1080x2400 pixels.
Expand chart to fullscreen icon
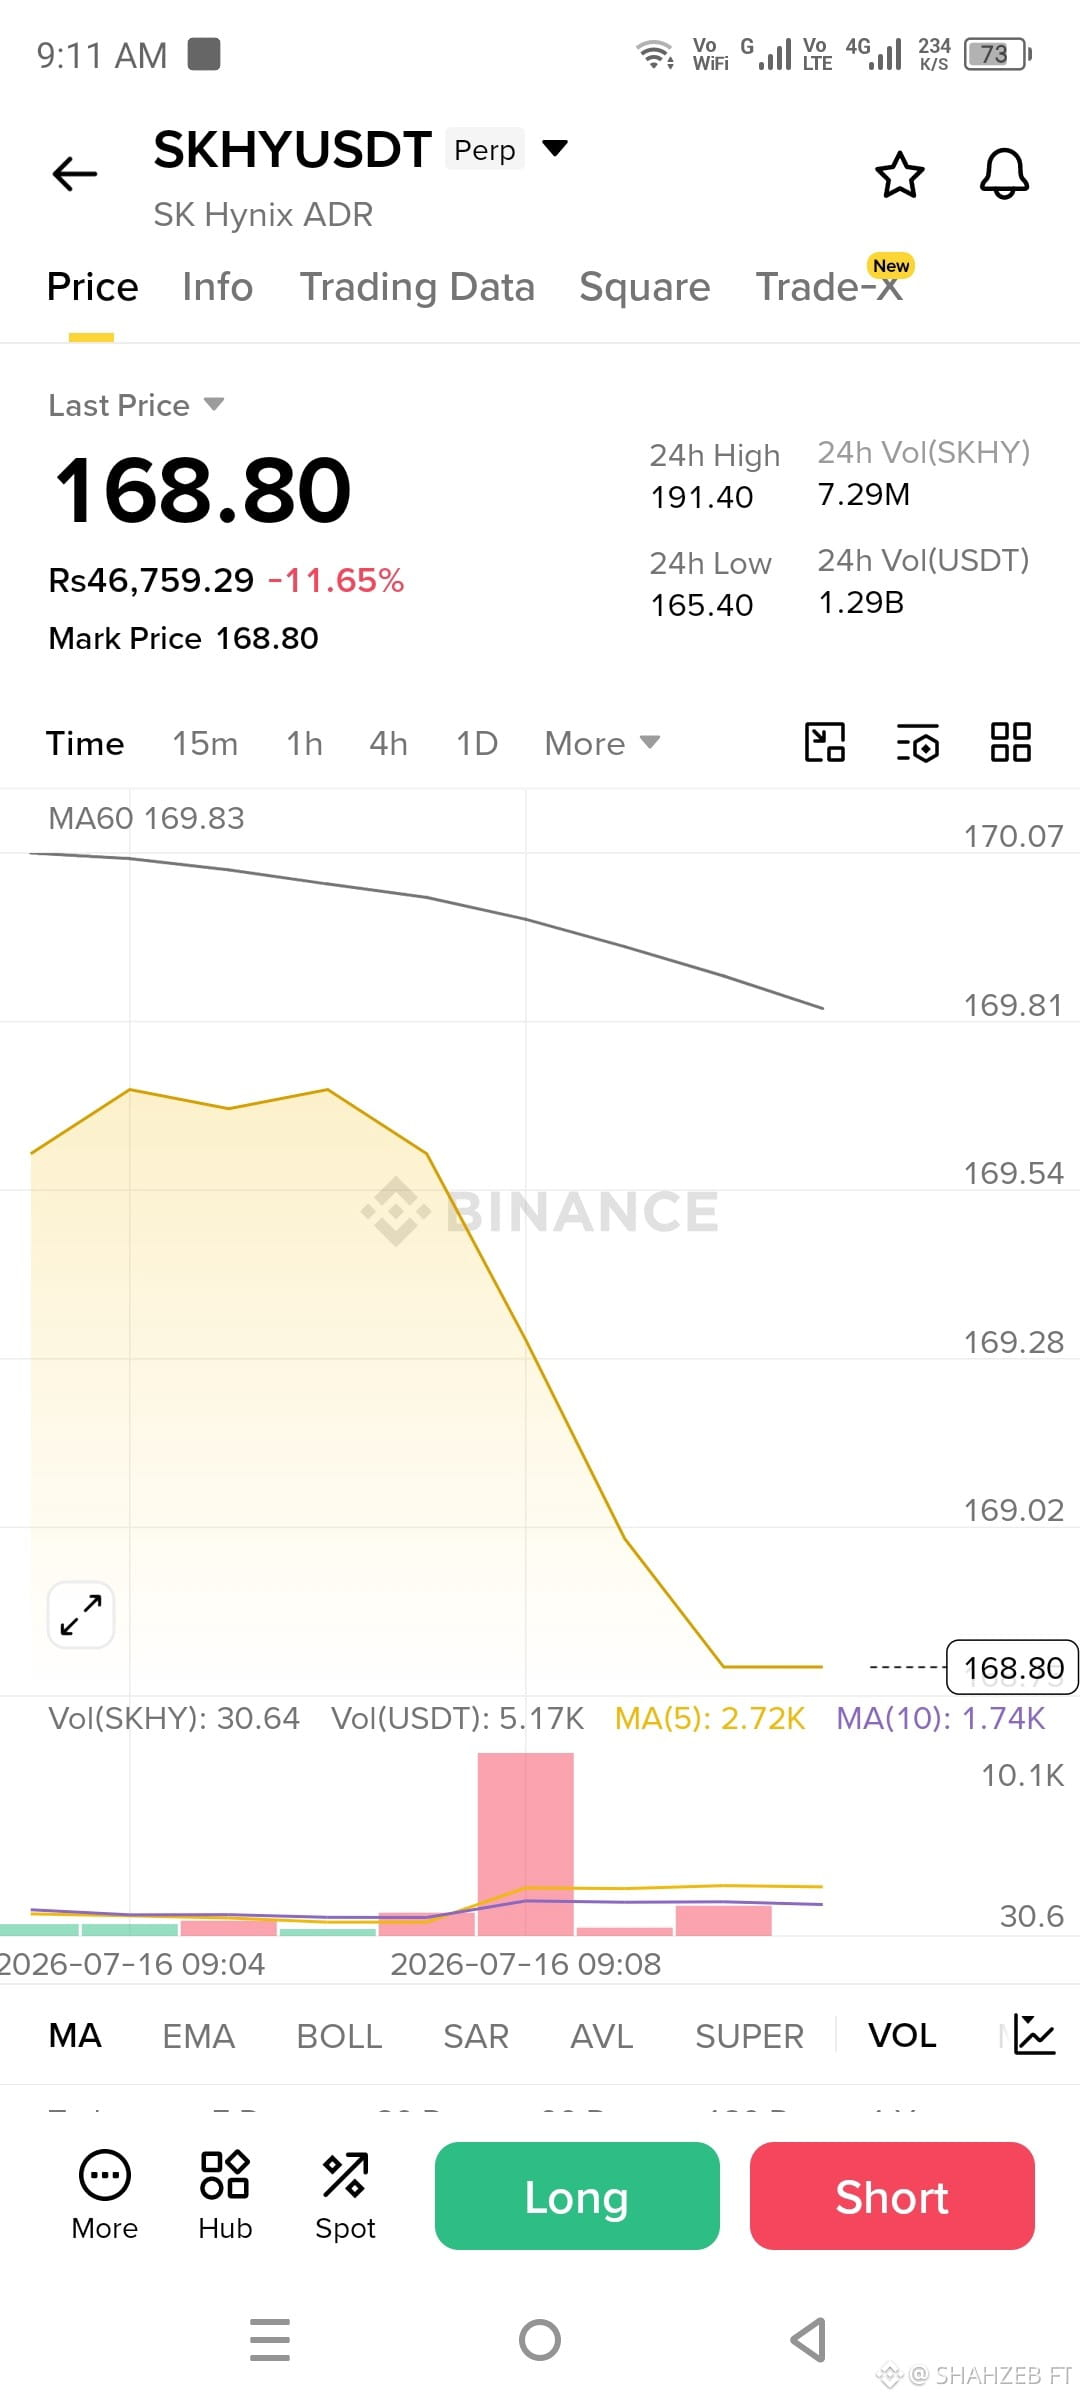(81, 1614)
